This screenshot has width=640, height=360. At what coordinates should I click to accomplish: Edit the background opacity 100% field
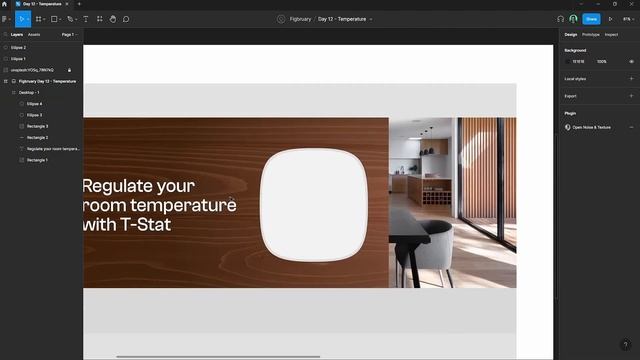[602, 62]
